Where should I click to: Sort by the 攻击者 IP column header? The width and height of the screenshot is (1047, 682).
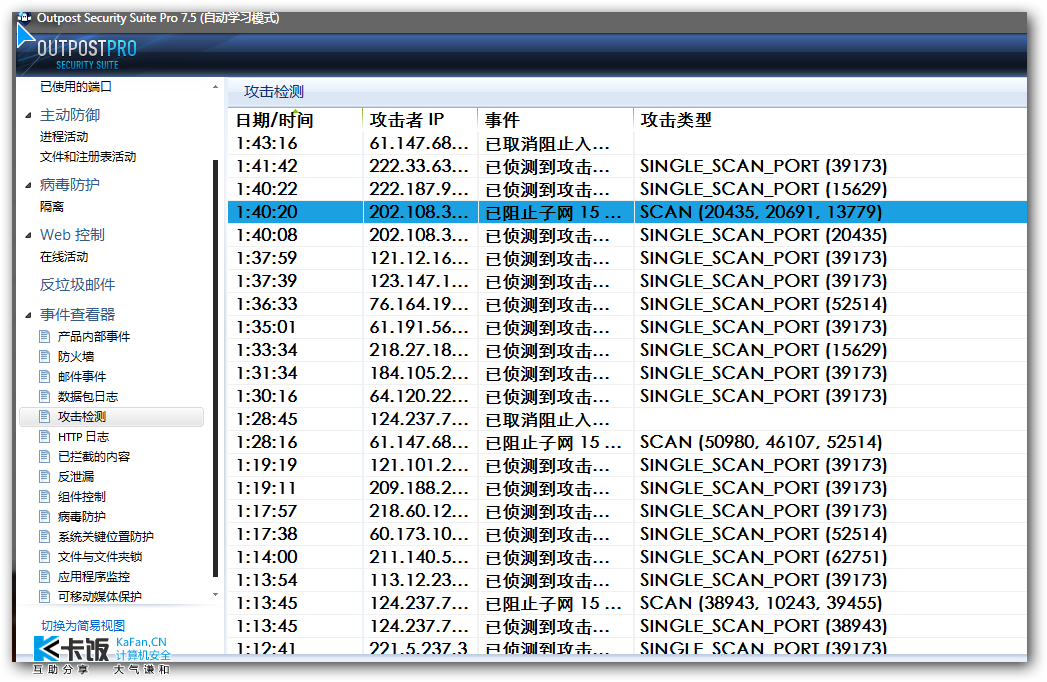(420, 120)
